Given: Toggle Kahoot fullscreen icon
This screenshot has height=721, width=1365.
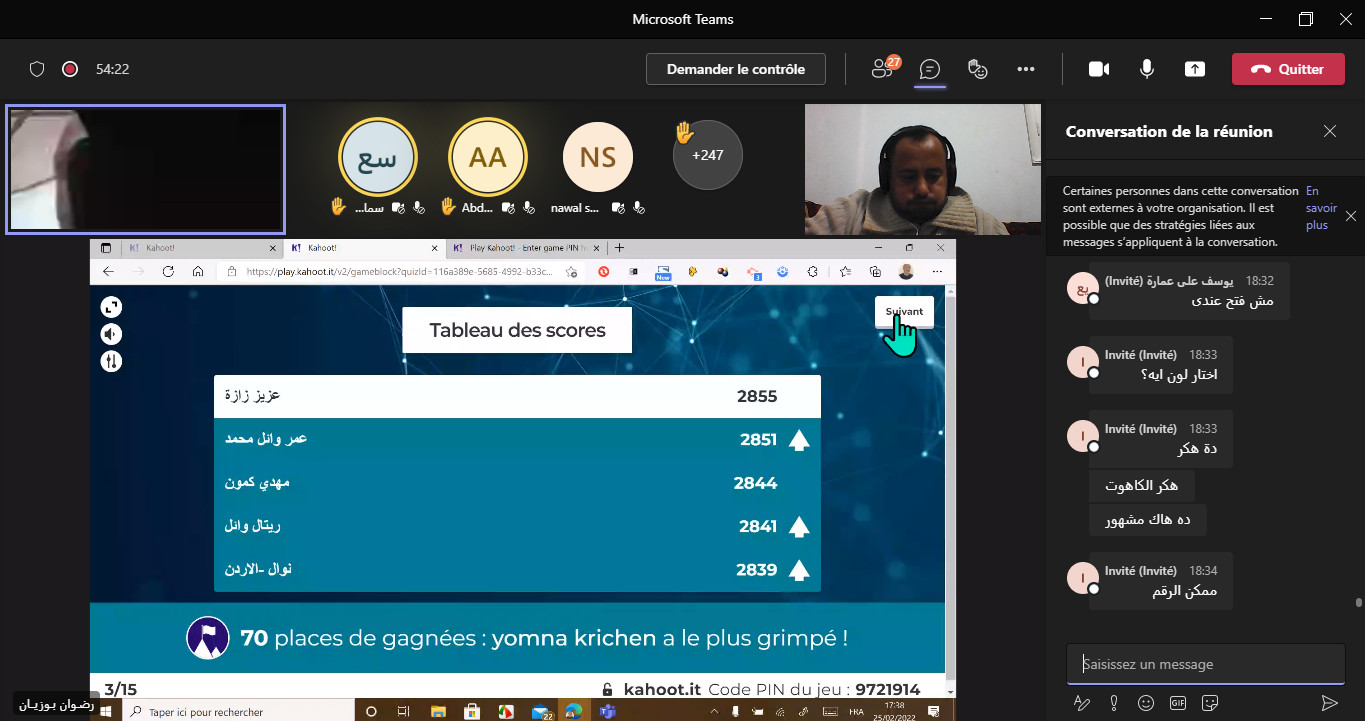Looking at the screenshot, I should (111, 307).
